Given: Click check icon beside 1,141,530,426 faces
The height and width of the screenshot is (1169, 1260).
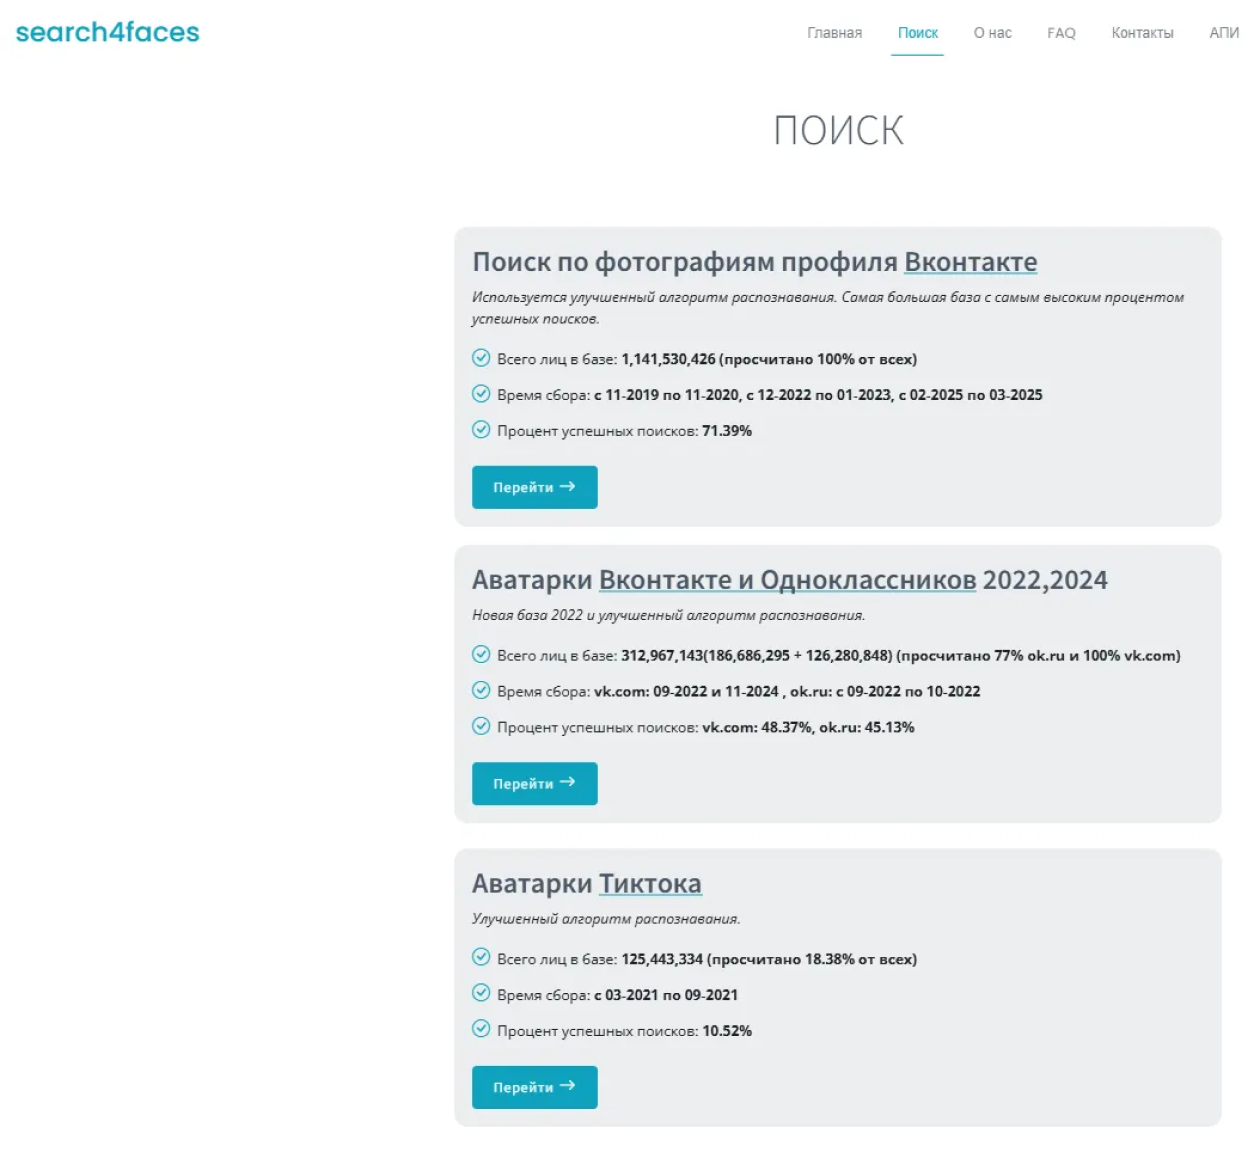Looking at the screenshot, I should coord(481,358).
